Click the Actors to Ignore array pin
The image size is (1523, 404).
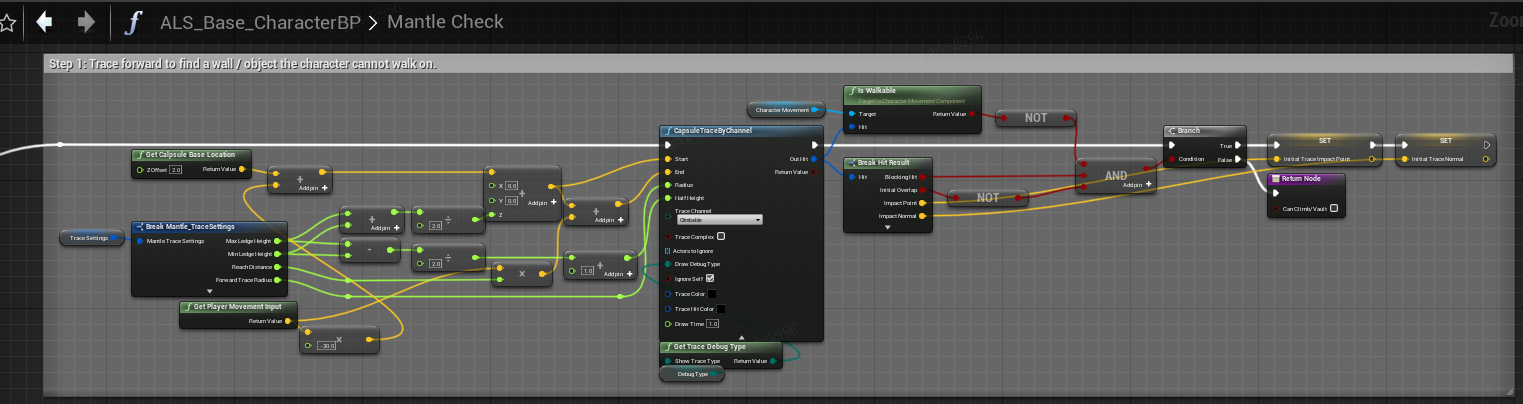click(x=668, y=250)
